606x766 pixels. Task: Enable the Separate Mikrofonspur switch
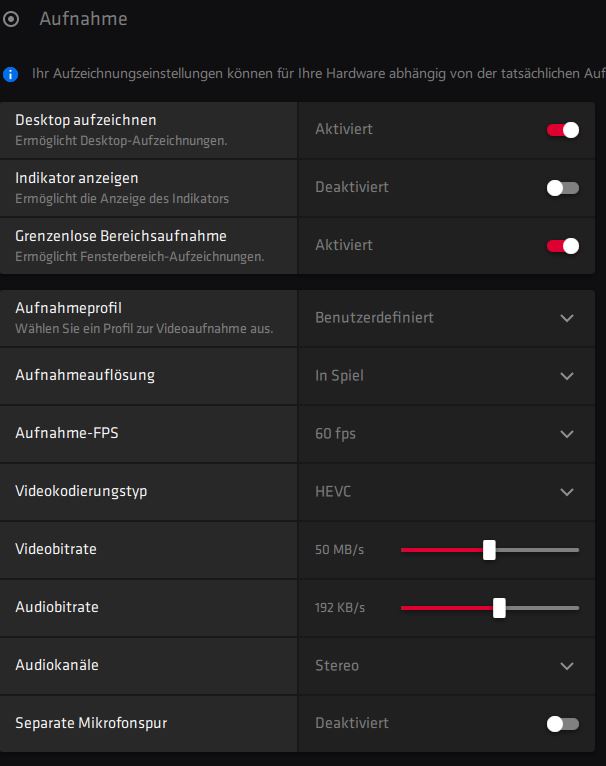tap(563, 724)
